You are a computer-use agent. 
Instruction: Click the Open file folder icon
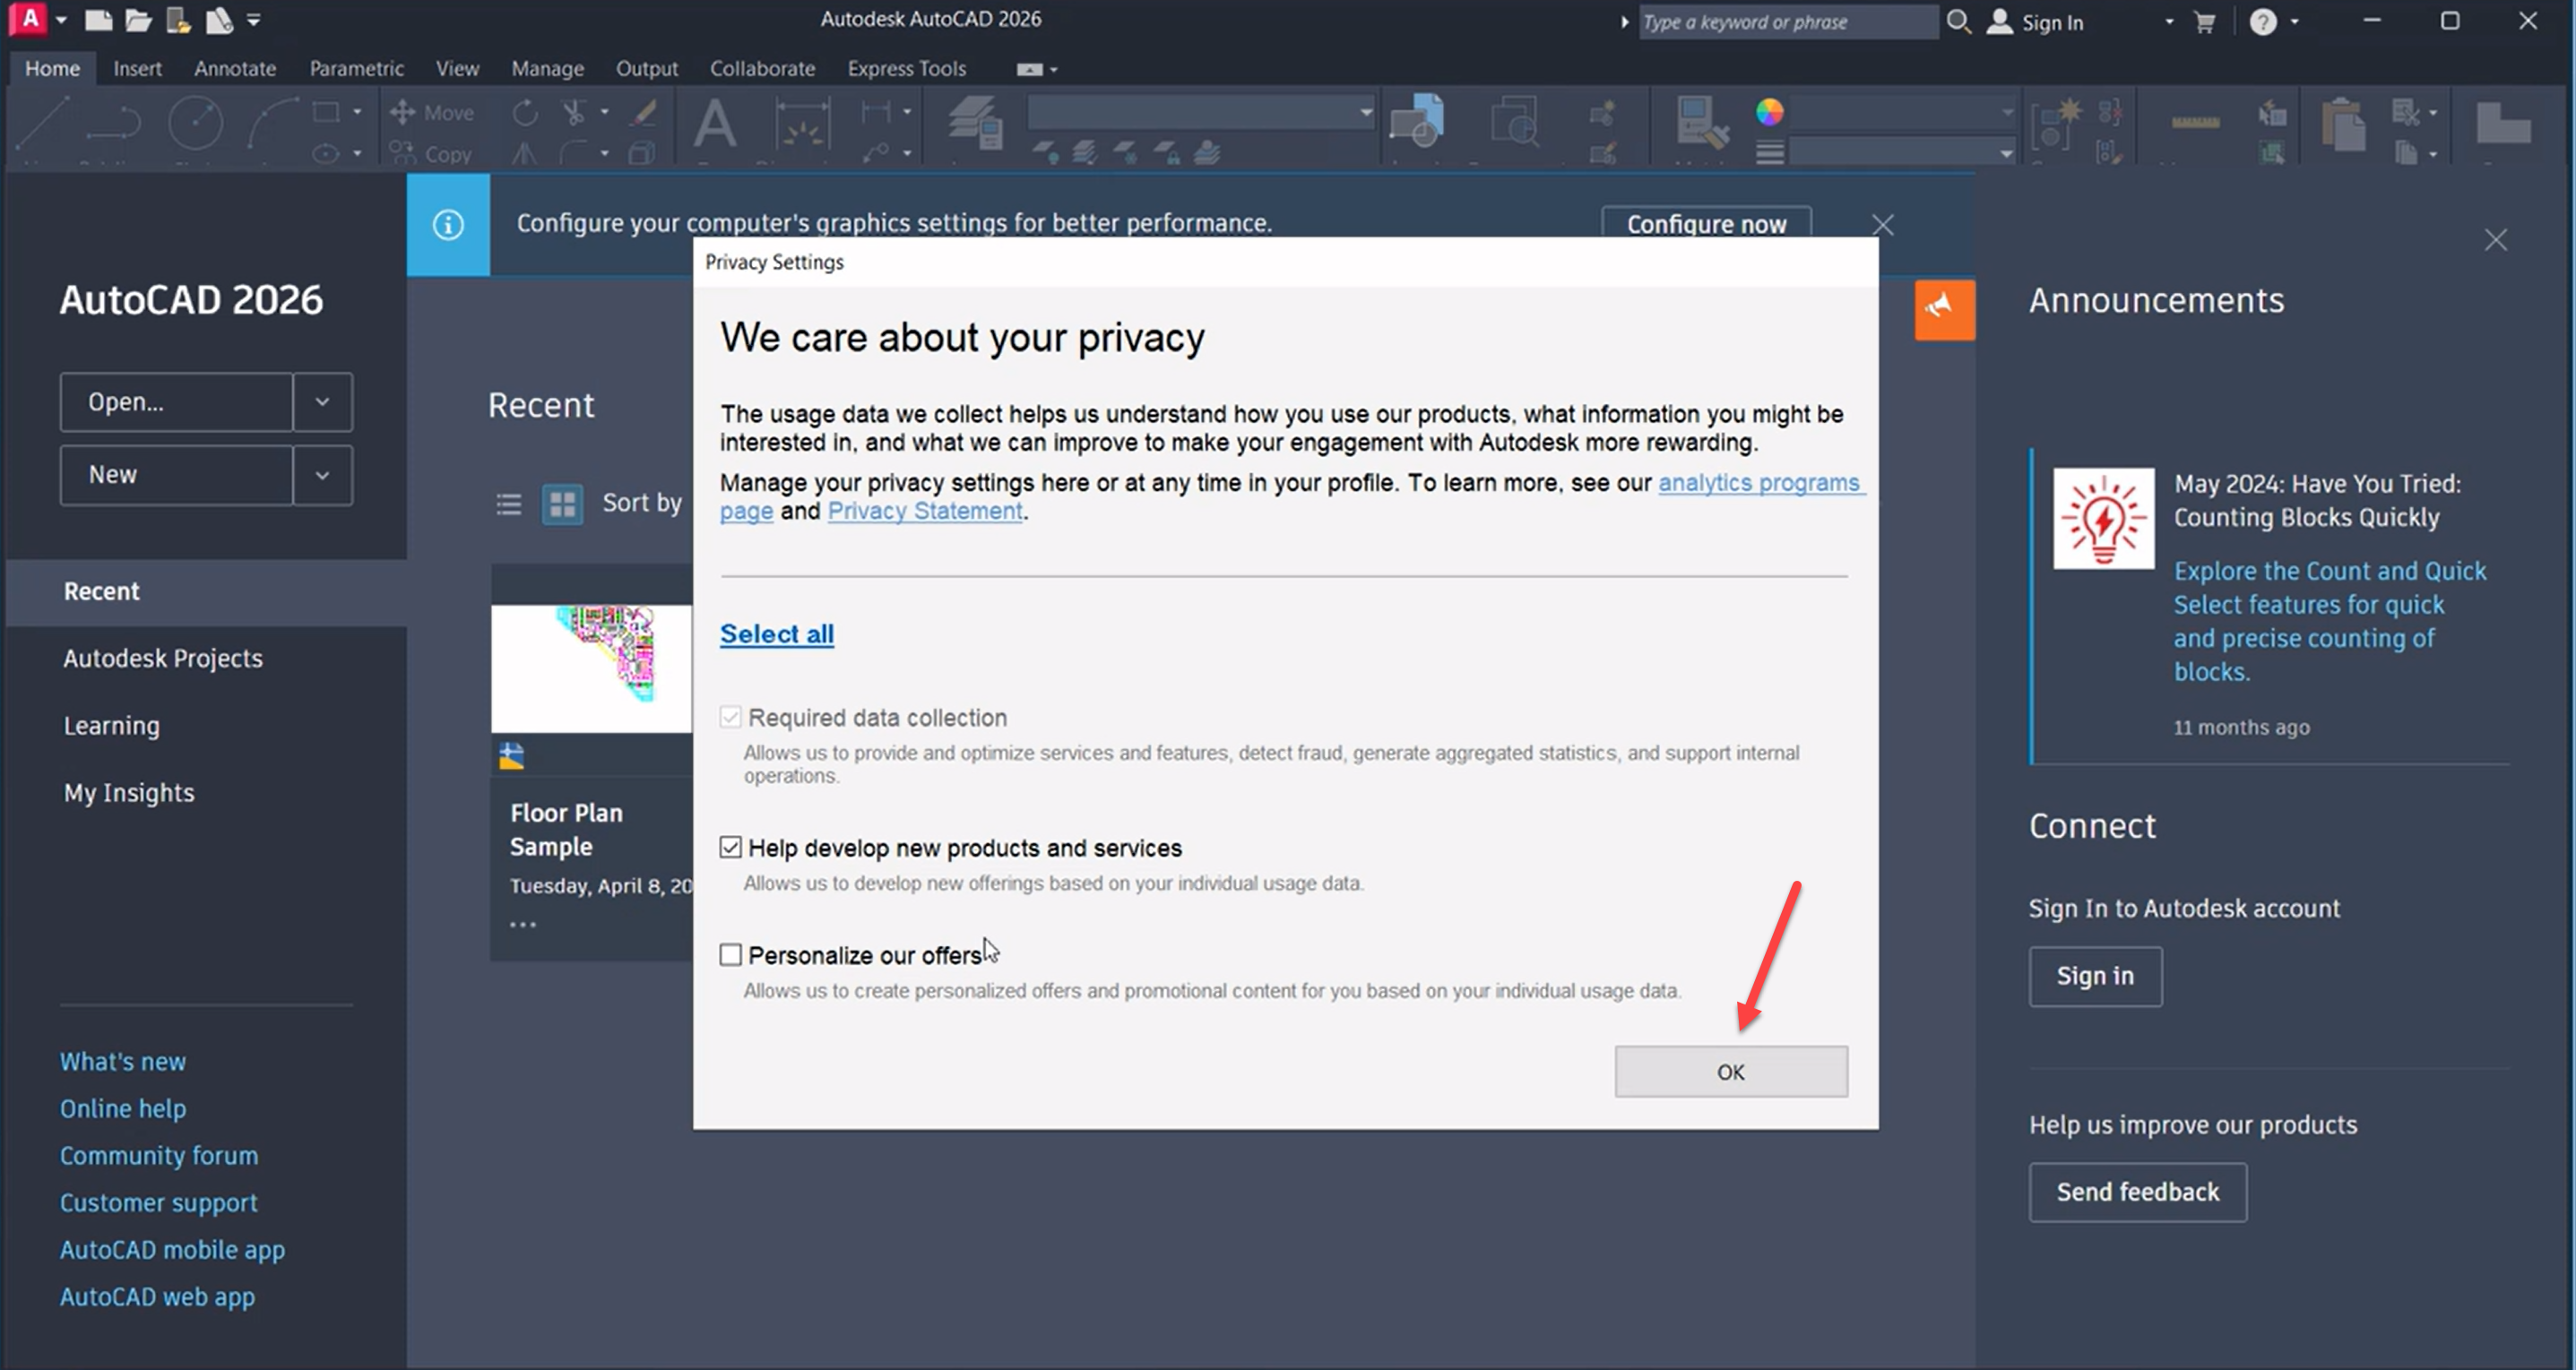(138, 20)
